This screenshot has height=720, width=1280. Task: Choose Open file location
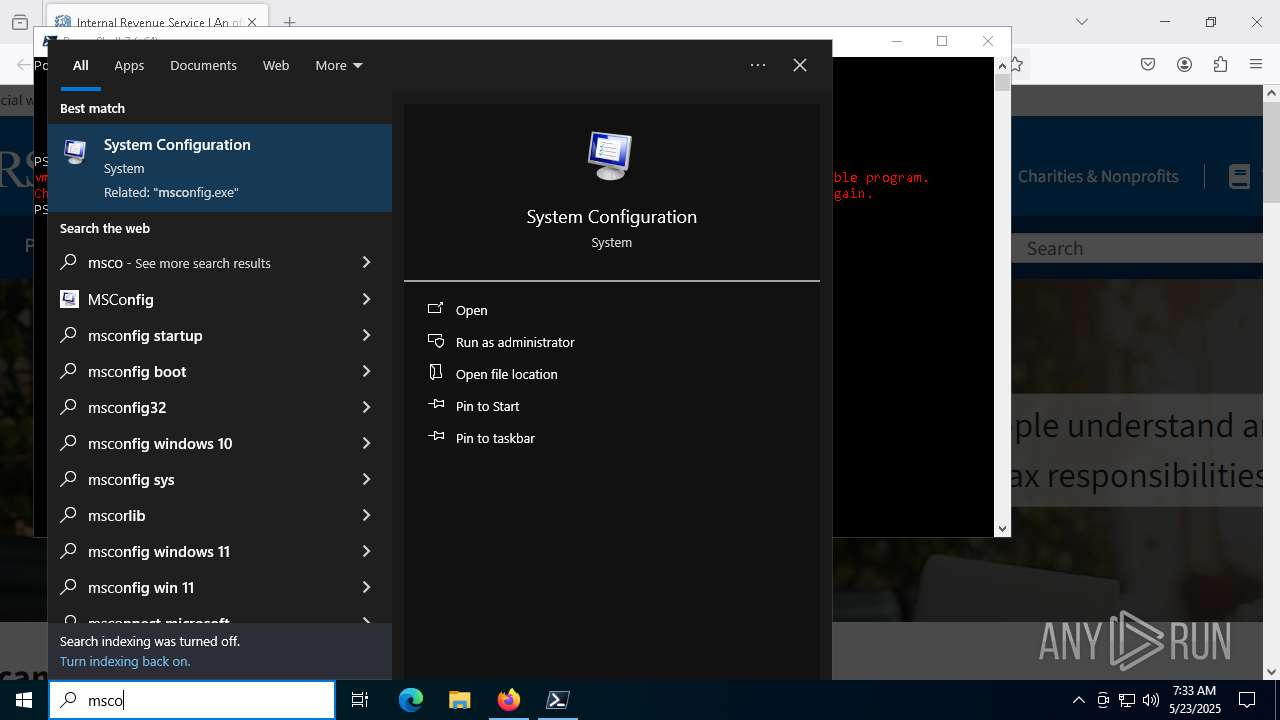coord(507,374)
